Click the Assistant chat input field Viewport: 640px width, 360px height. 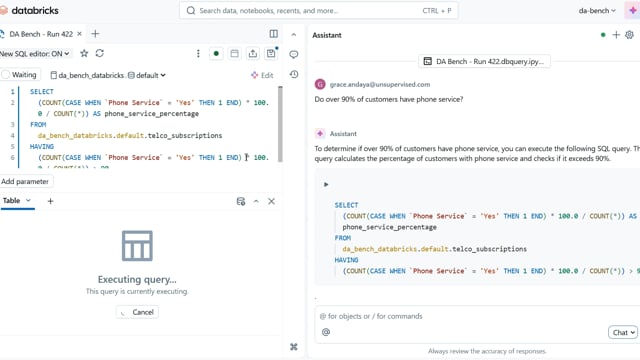[x=478, y=316]
